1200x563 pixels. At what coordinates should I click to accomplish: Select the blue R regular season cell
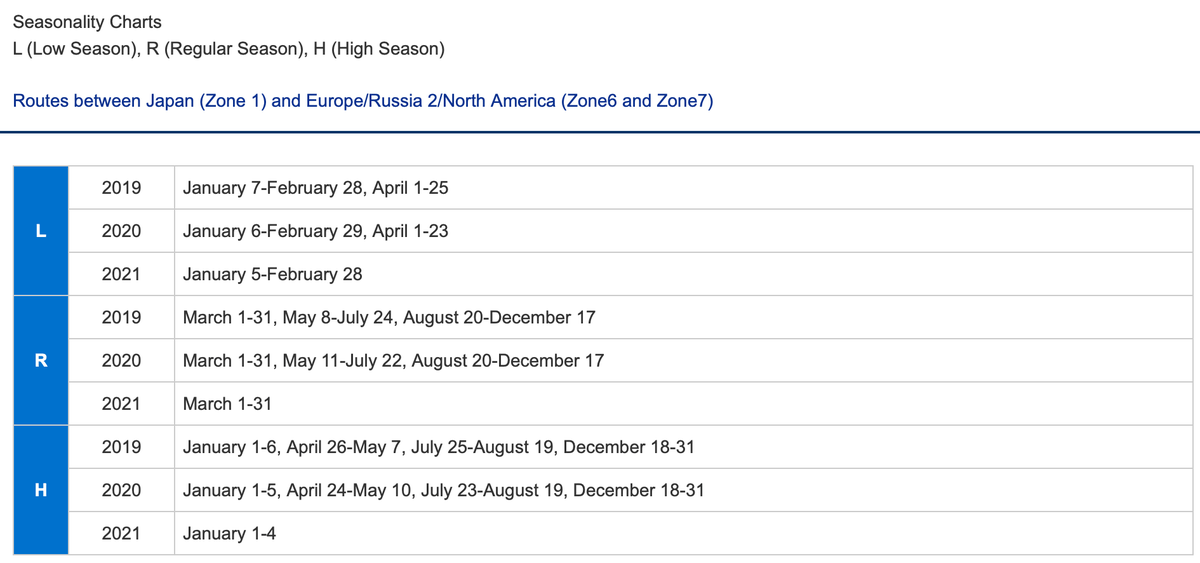pyautogui.click(x=41, y=360)
